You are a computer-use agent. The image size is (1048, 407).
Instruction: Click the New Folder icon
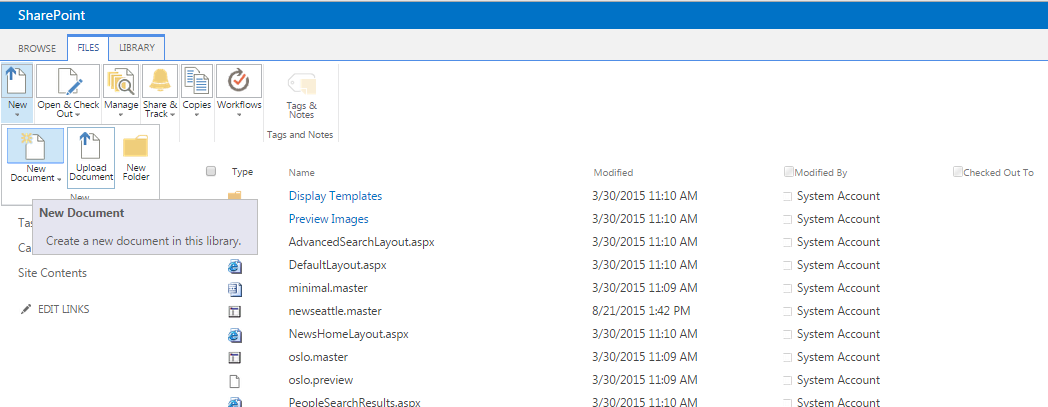(136, 146)
